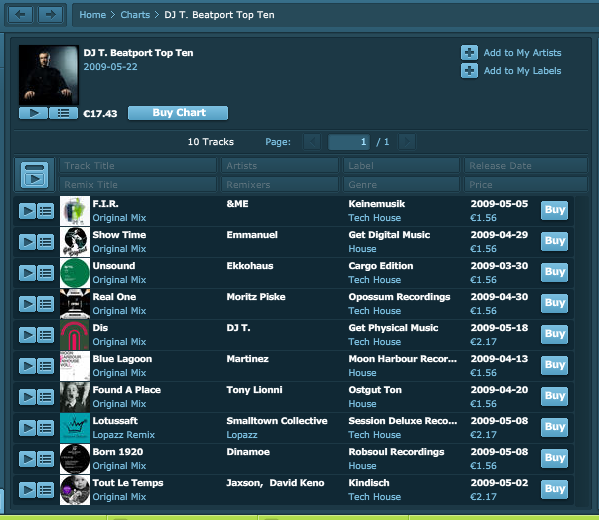Open the Robsoul Recordings label link

click(x=396, y=452)
